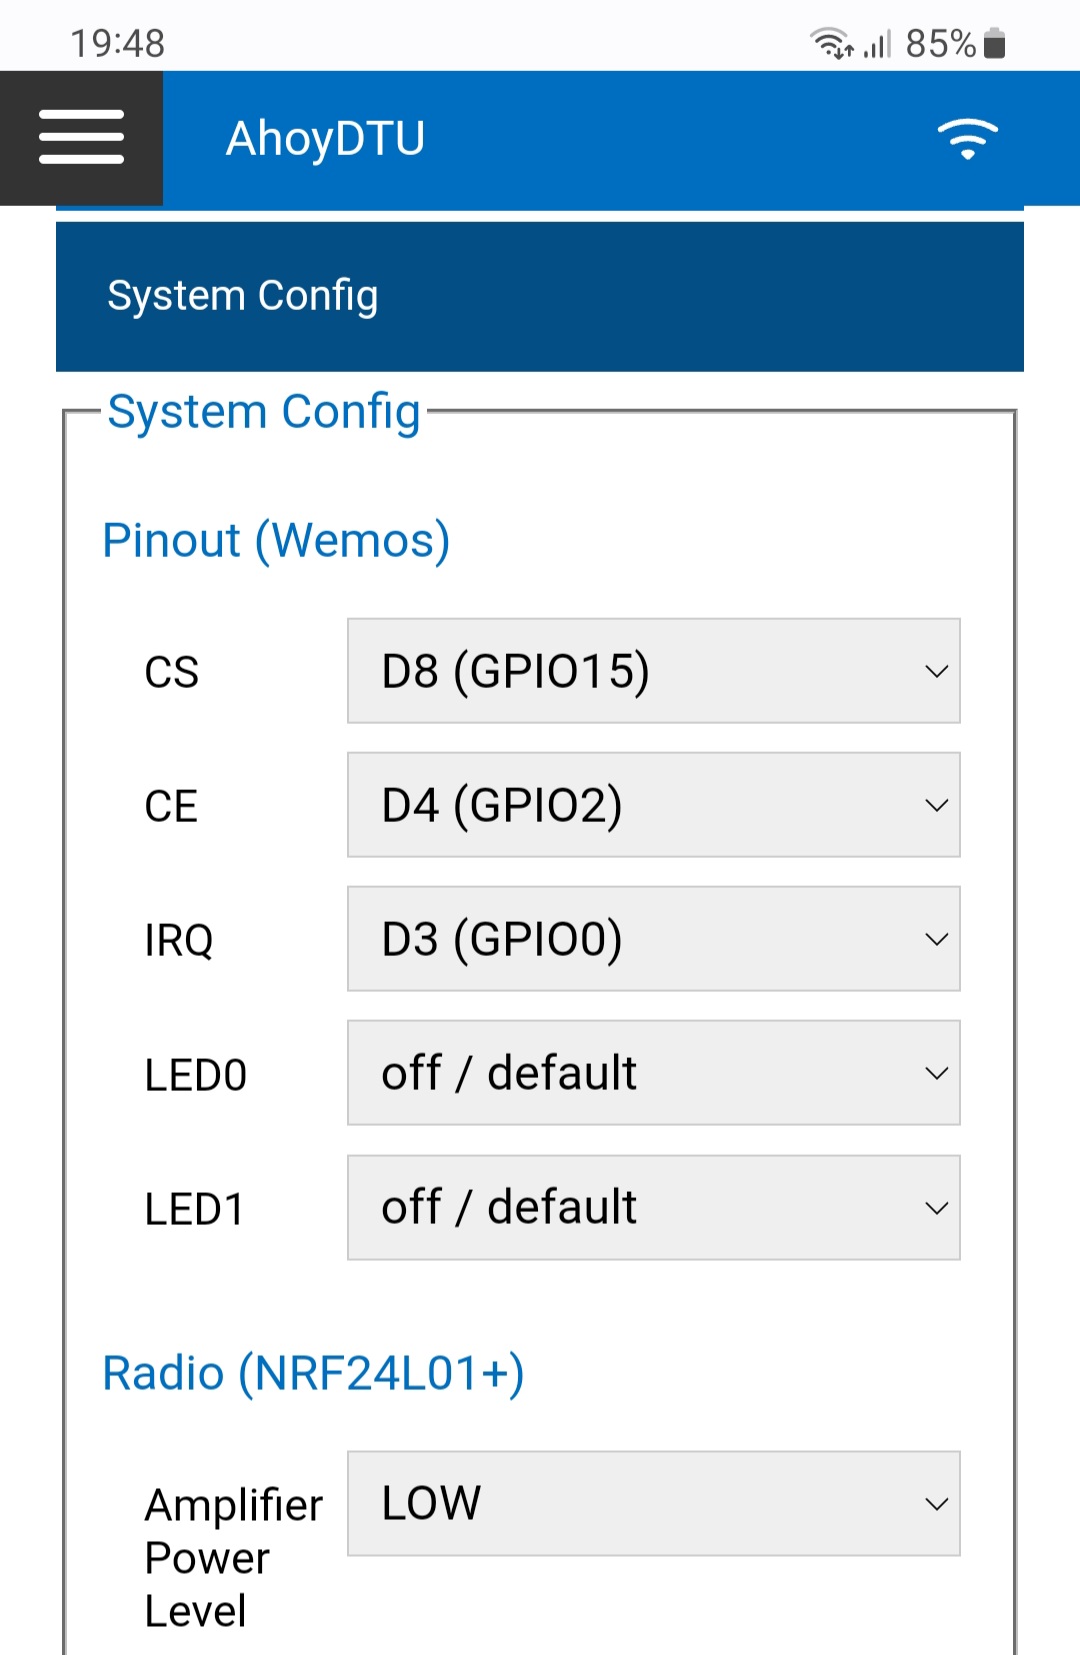Image resolution: width=1080 pixels, height=1655 pixels.
Task: Open the CS pin dropdown
Action: pyautogui.click(x=653, y=671)
